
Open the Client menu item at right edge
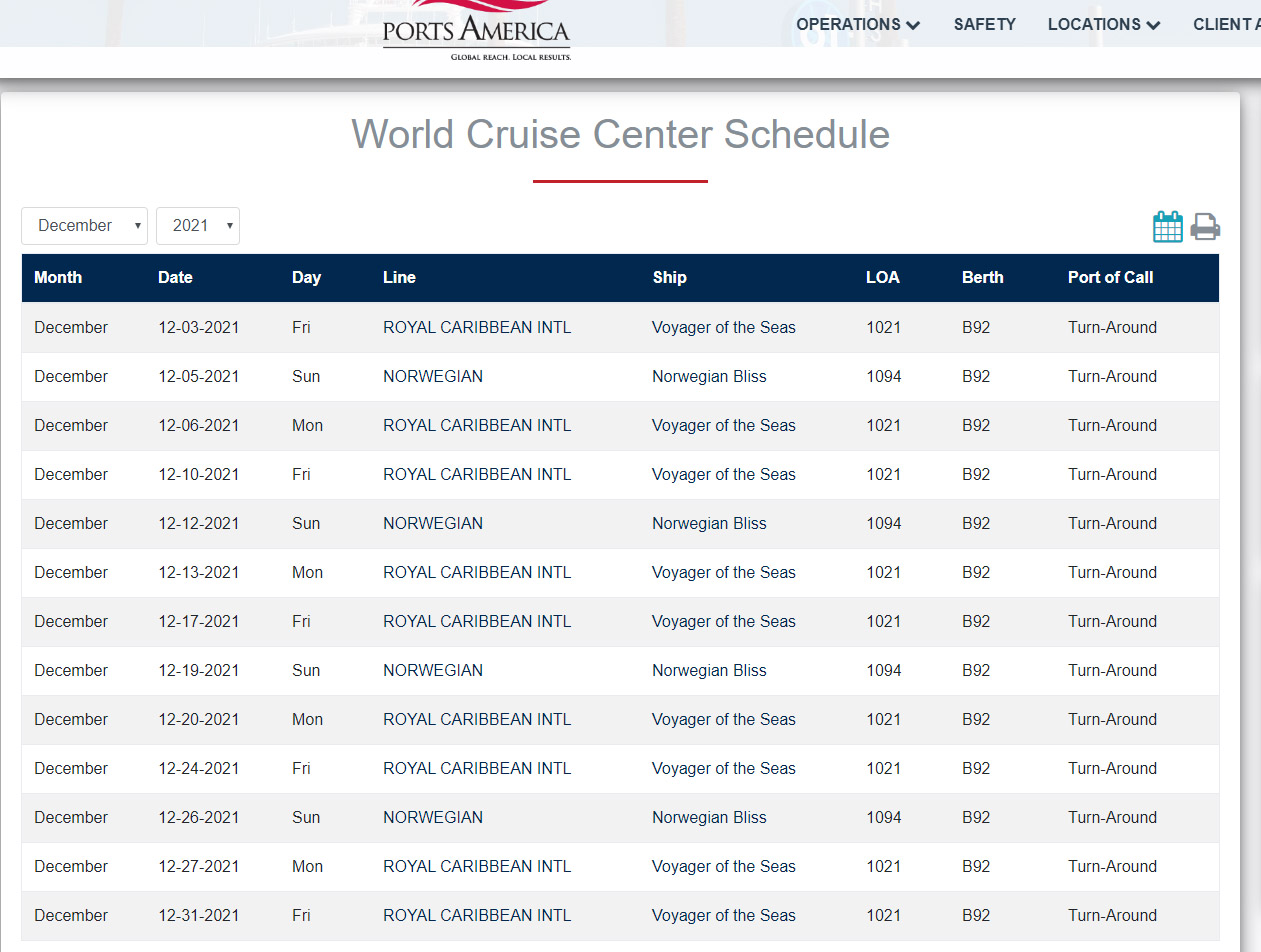1227,25
